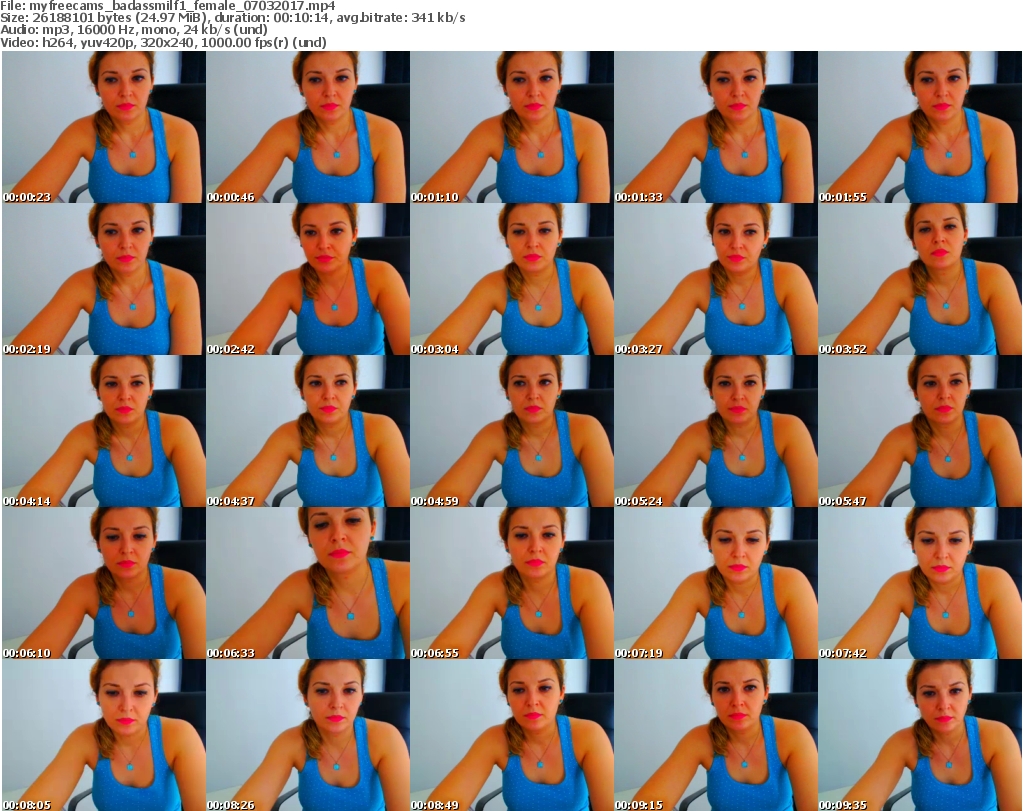The image size is (1024, 811).
Task: Click the 00:03:27 thumbnail
Action: pos(716,279)
